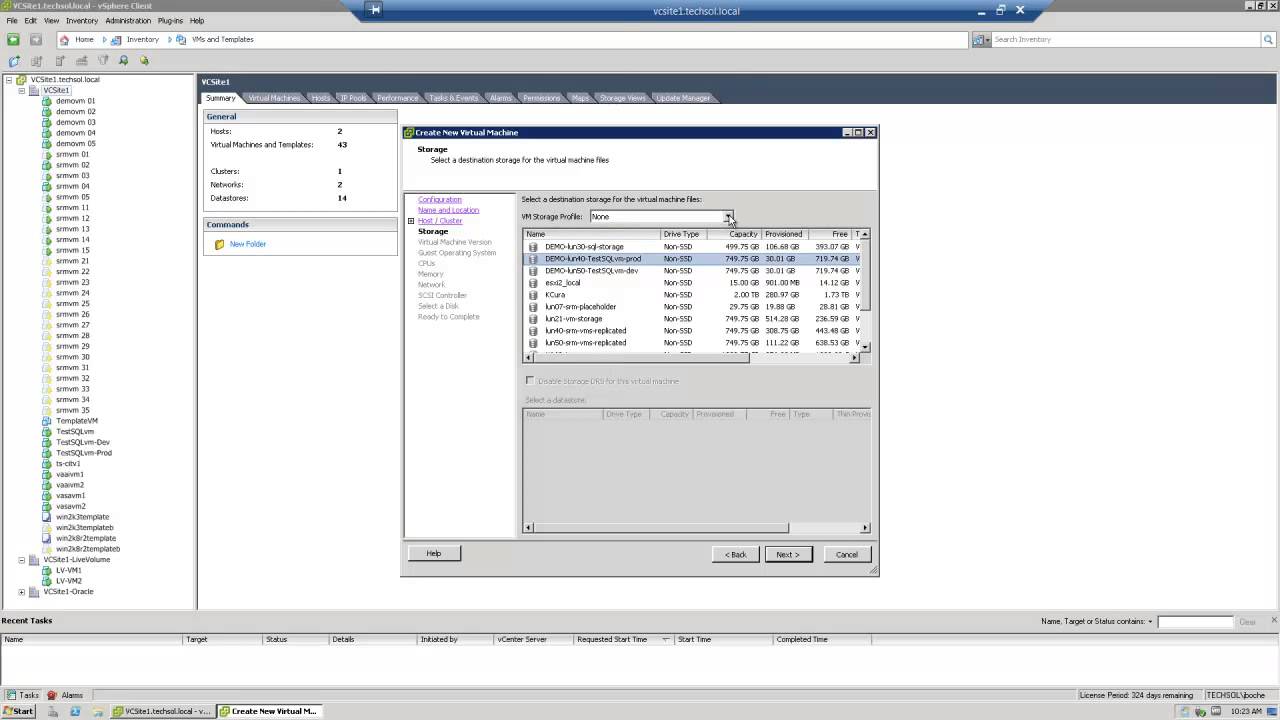The image size is (1280, 720).
Task: Go to the Name and Location link
Action: coord(448,210)
